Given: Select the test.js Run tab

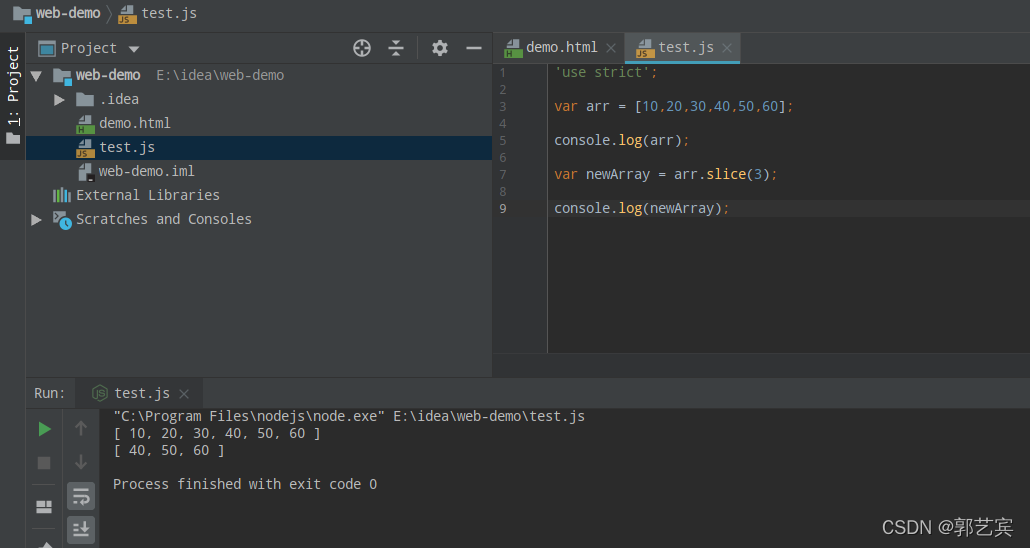Looking at the screenshot, I should (x=141, y=393).
